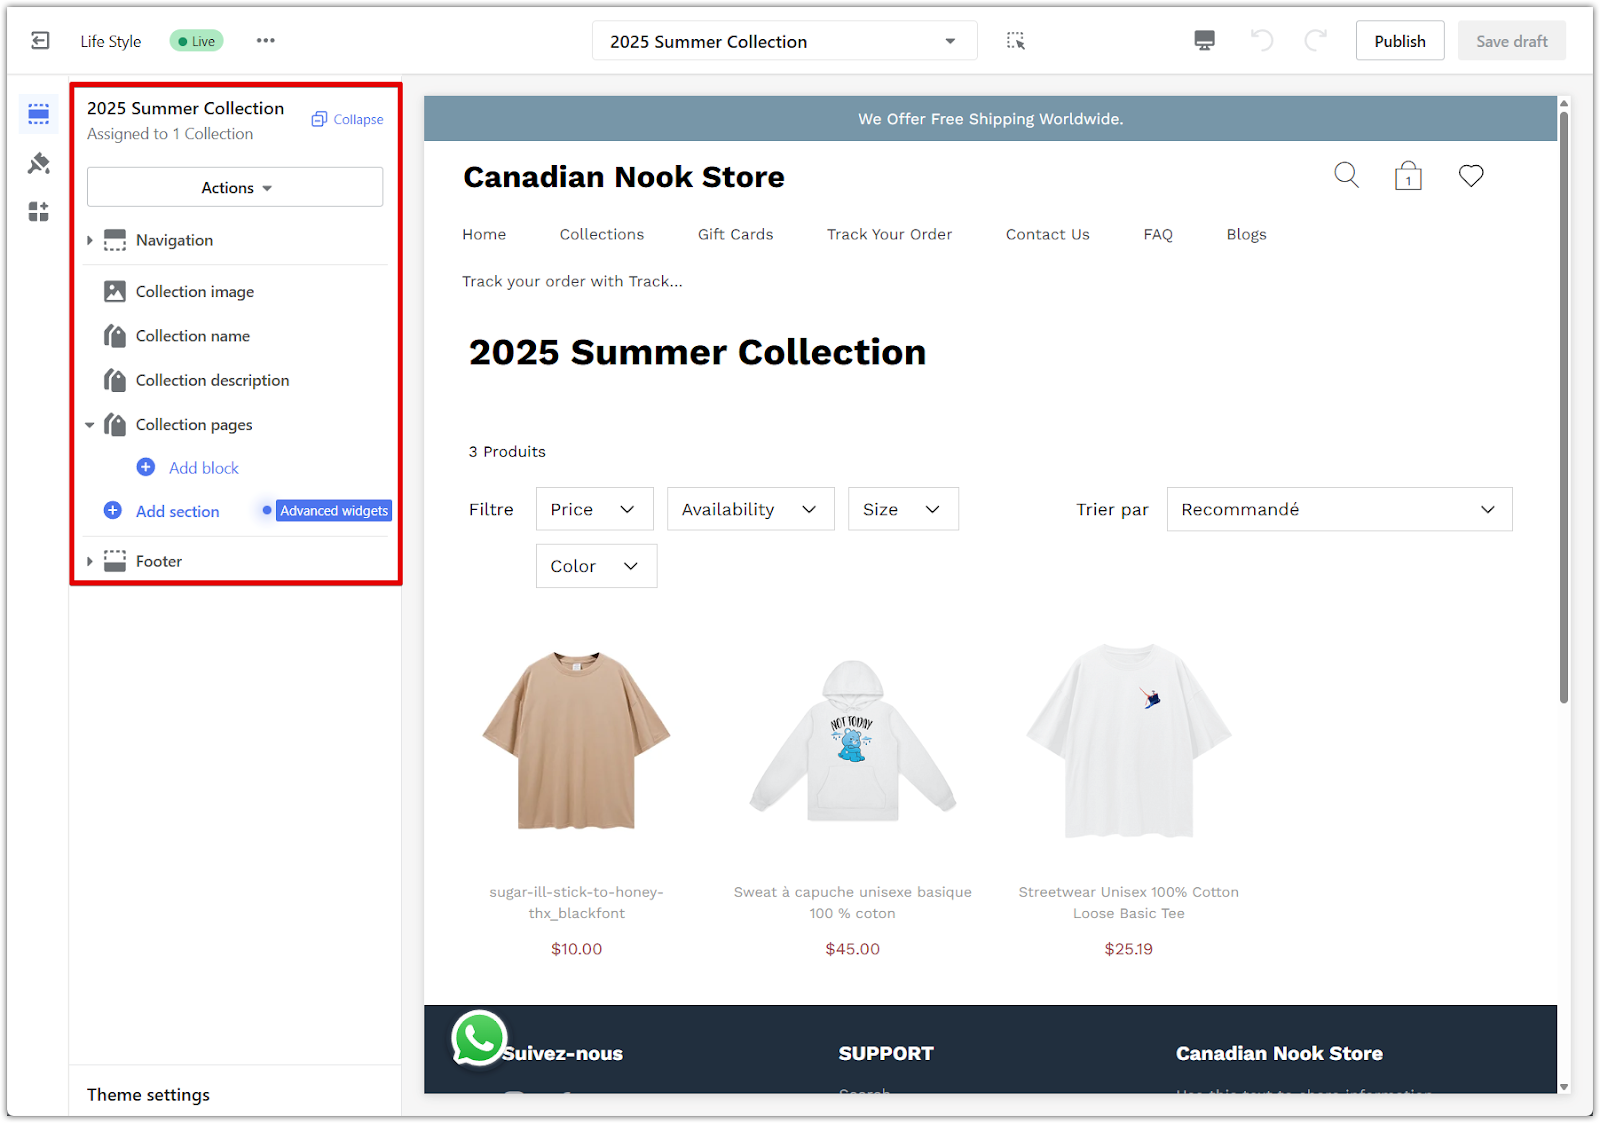Open the shopping cart bag icon
The width and height of the screenshot is (1600, 1123).
[x=1408, y=176]
